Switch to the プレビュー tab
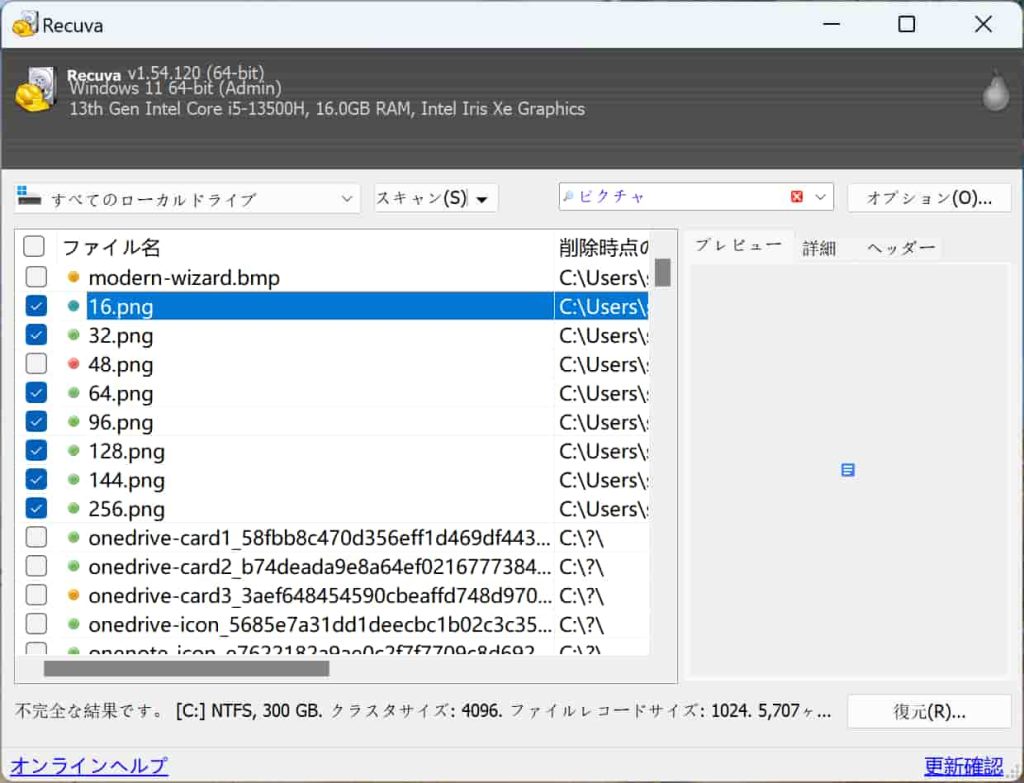Image resolution: width=1024 pixels, height=783 pixels. tap(738, 246)
